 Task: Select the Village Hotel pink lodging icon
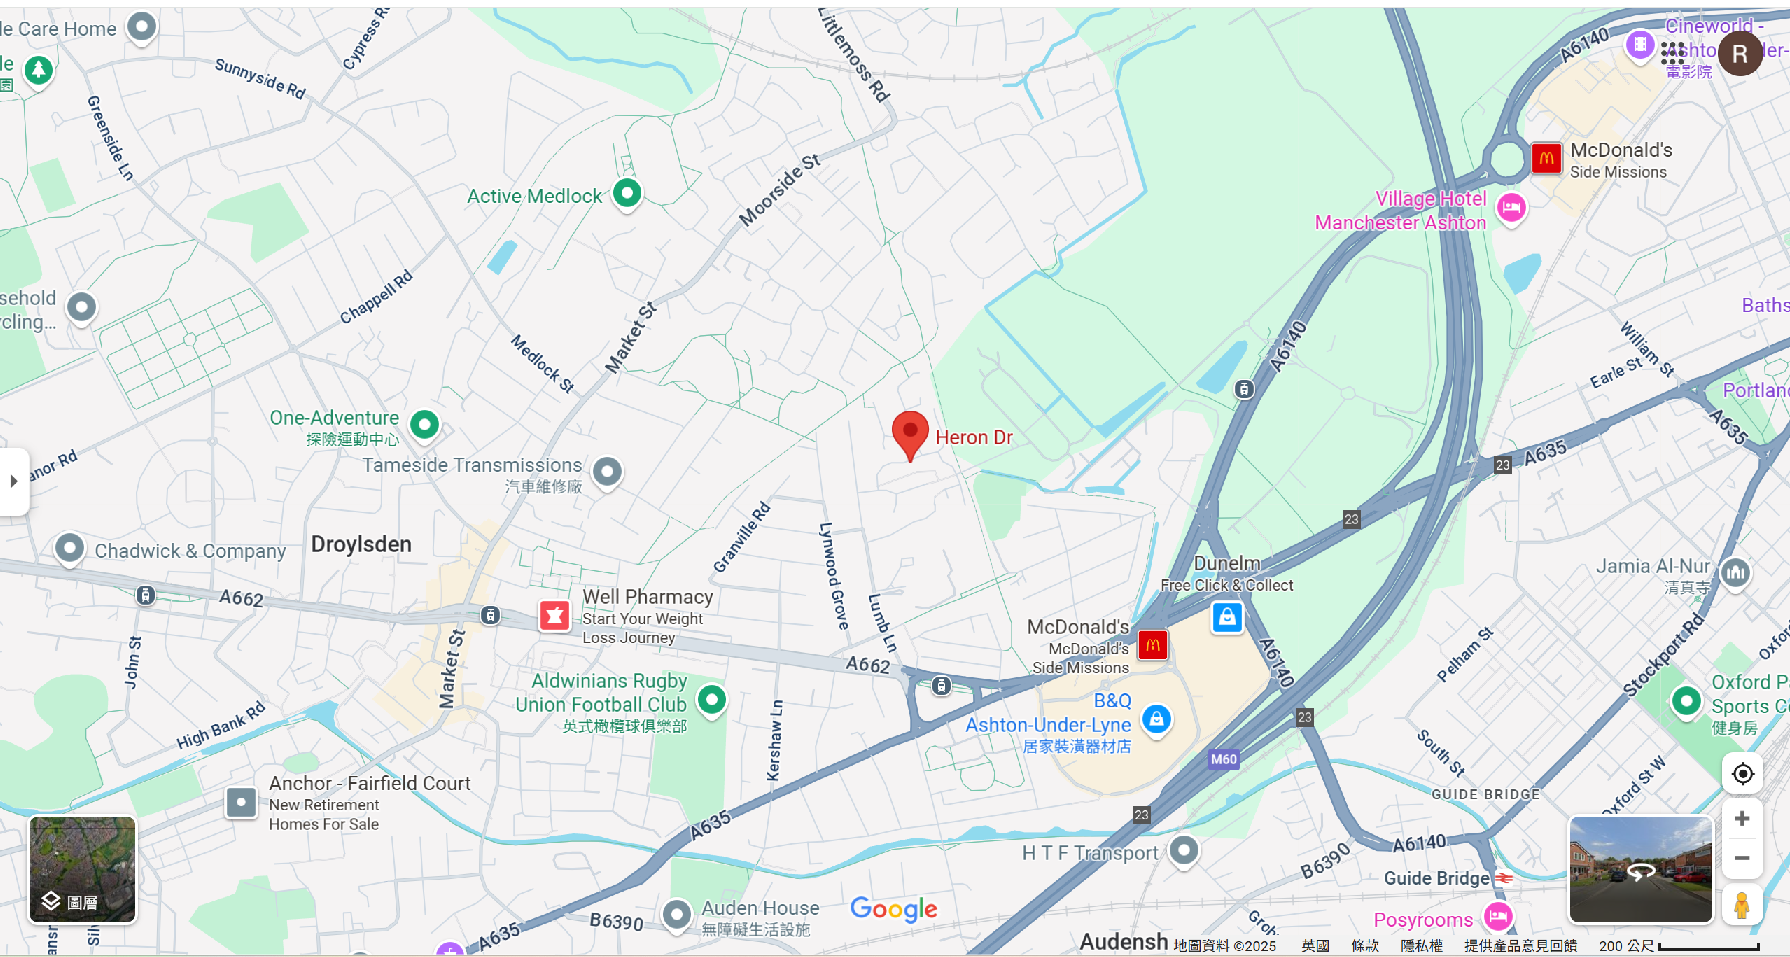pos(1511,208)
